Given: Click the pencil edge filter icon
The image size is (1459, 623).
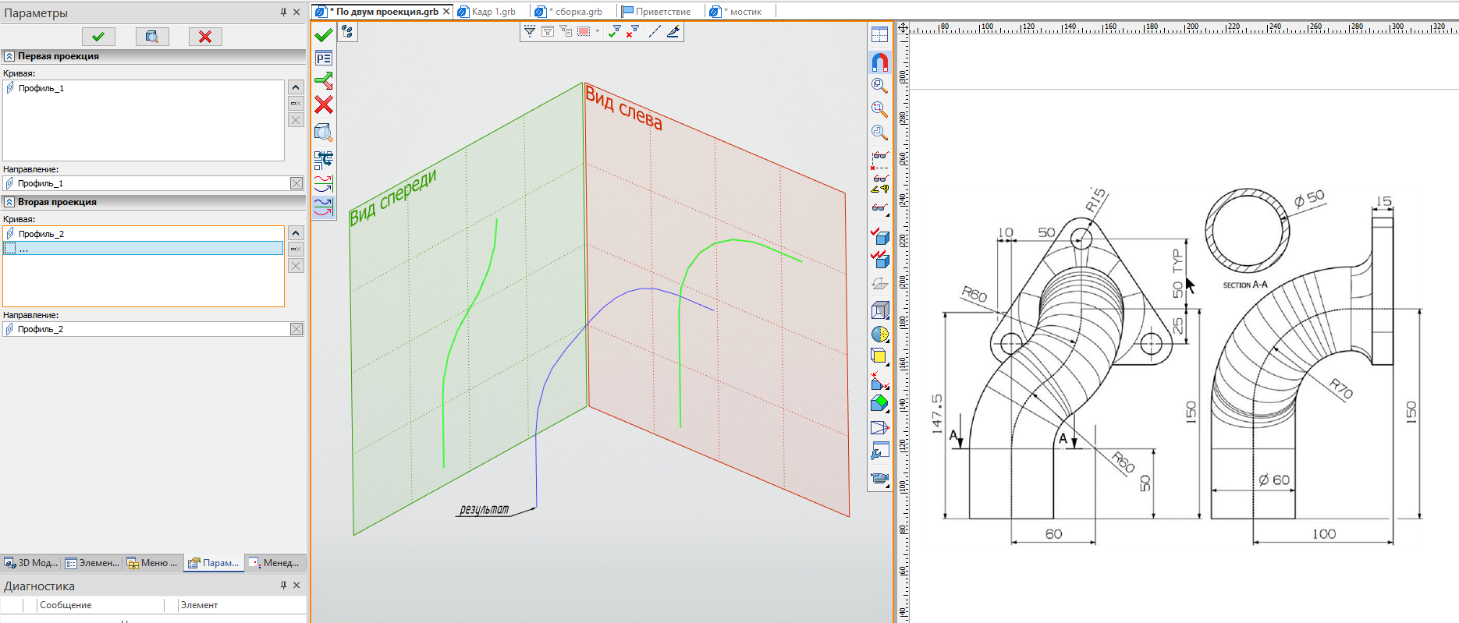Looking at the screenshot, I should [674, 32].
